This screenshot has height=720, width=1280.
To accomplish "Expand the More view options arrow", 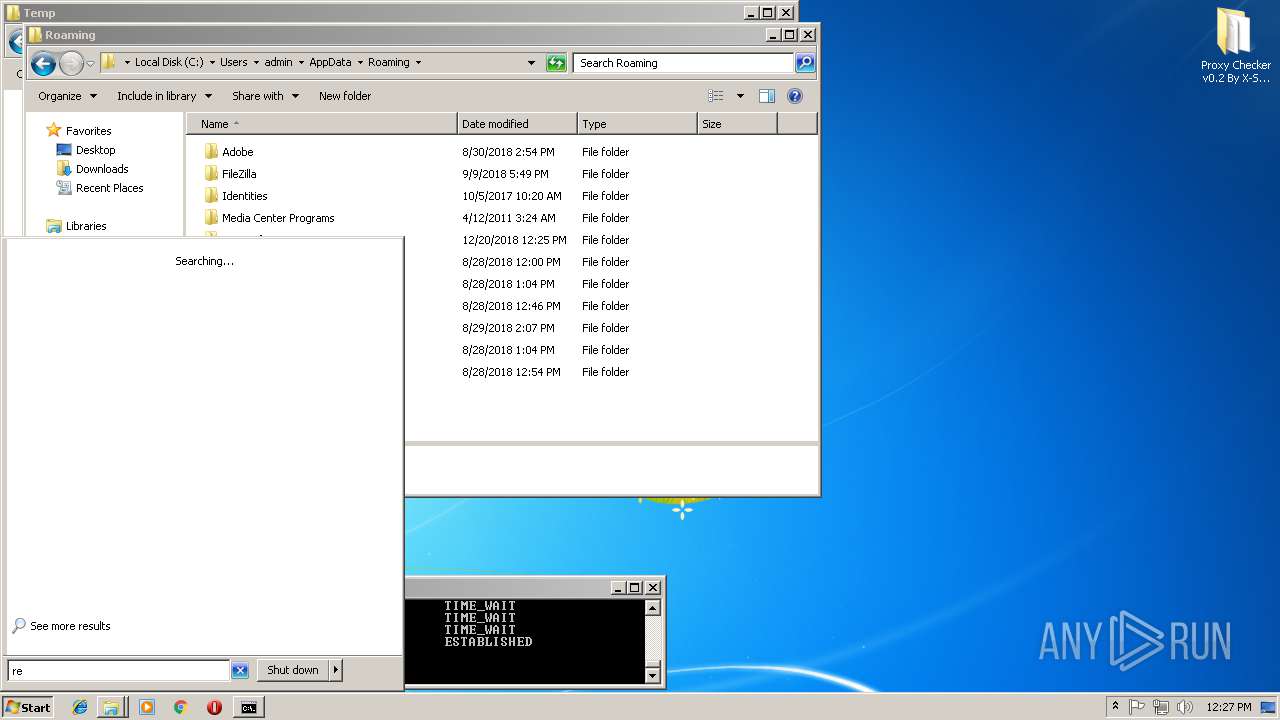I will [740, 96].
